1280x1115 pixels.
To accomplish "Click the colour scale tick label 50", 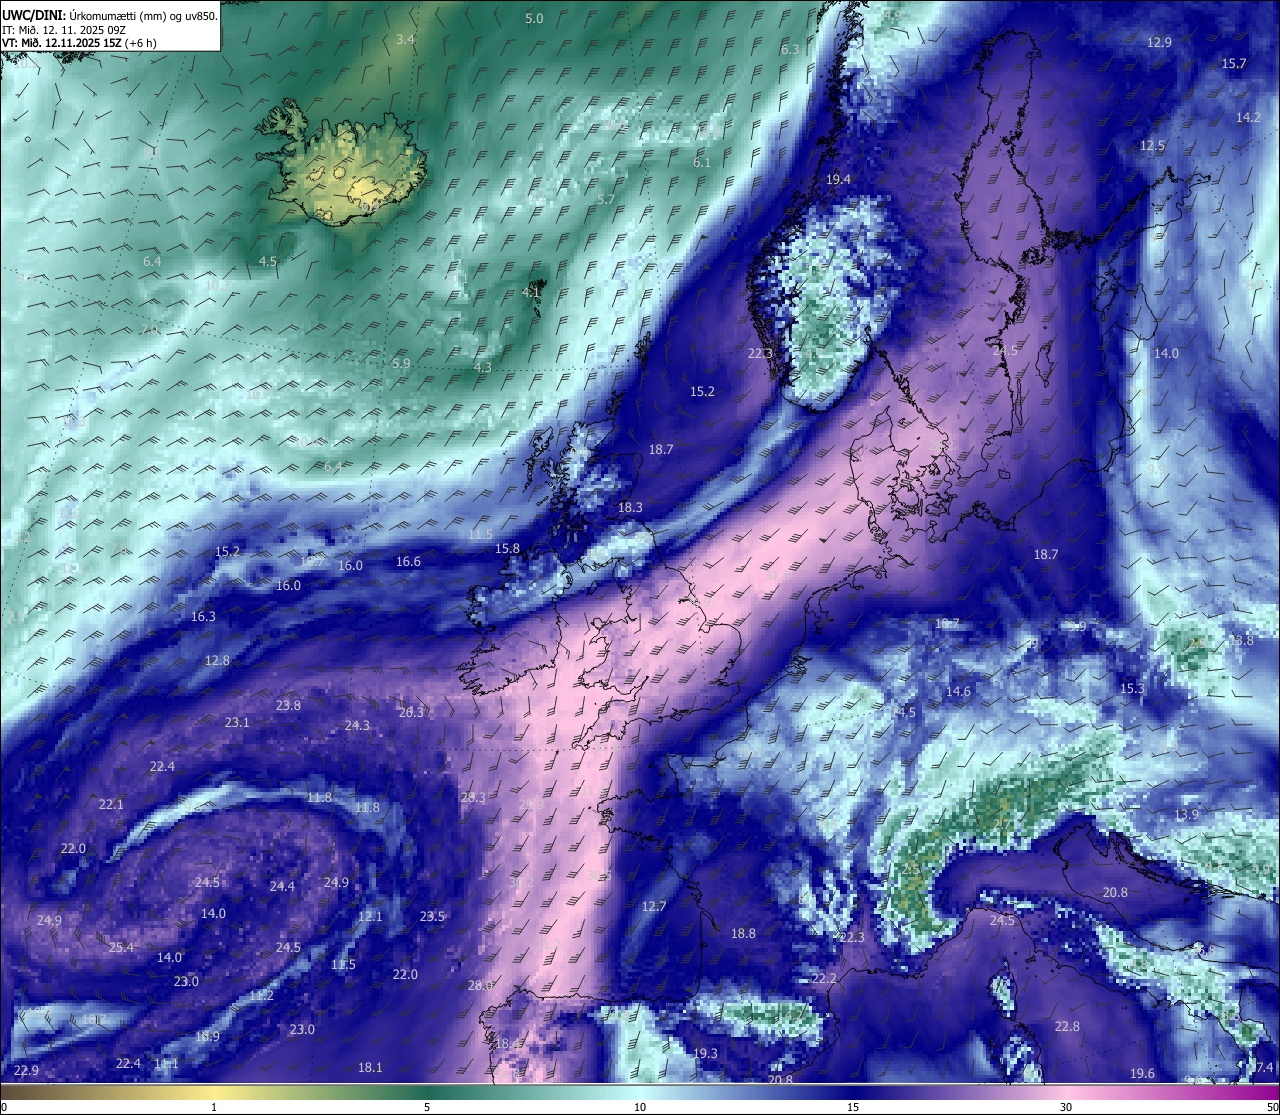I will click(x=1271, y=1107).
